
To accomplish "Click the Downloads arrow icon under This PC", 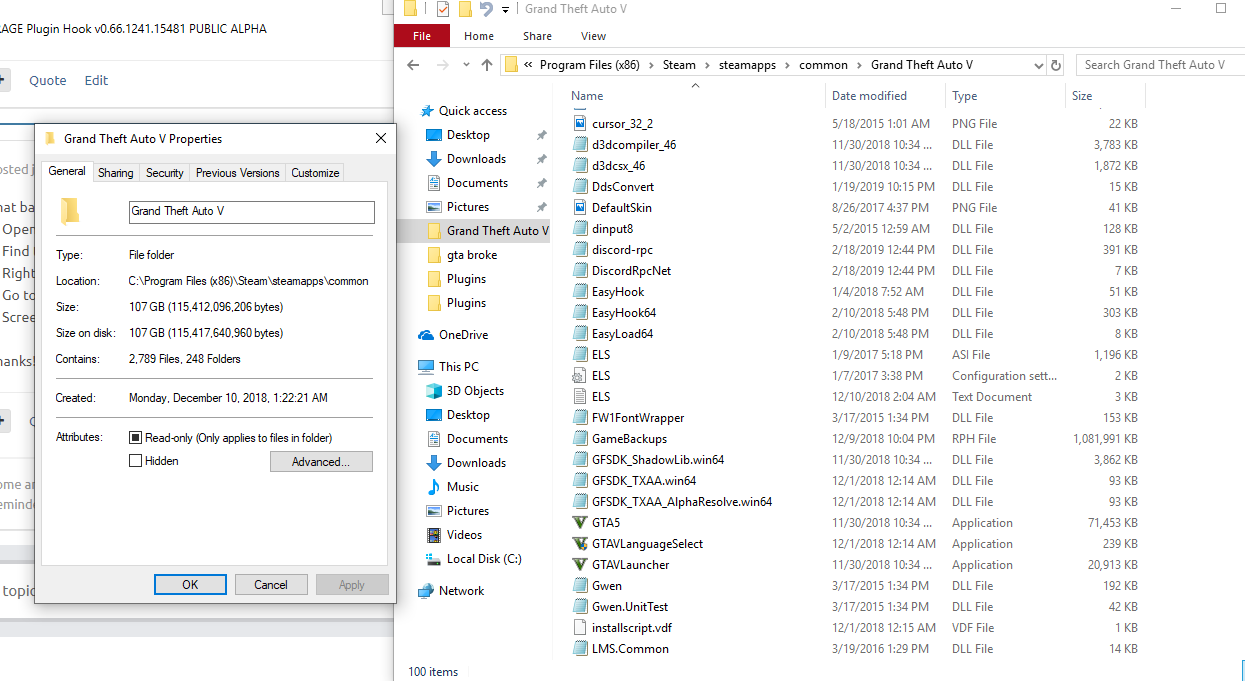I will tap(434, 463).
